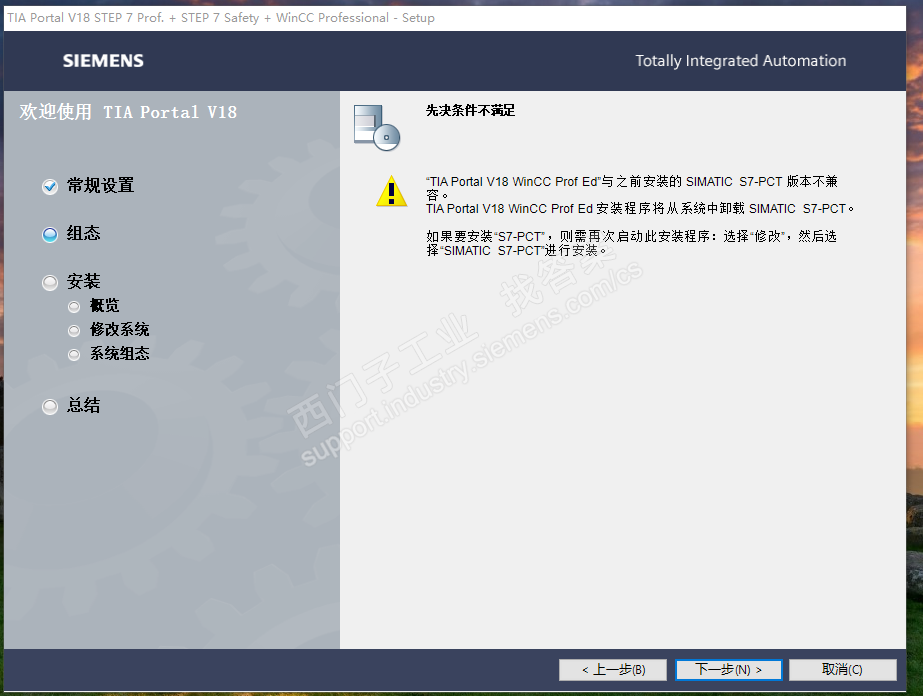Click the 先决条件不满足 heading
The width and height of the screenshot is (923, 696).
click(470, 111)
